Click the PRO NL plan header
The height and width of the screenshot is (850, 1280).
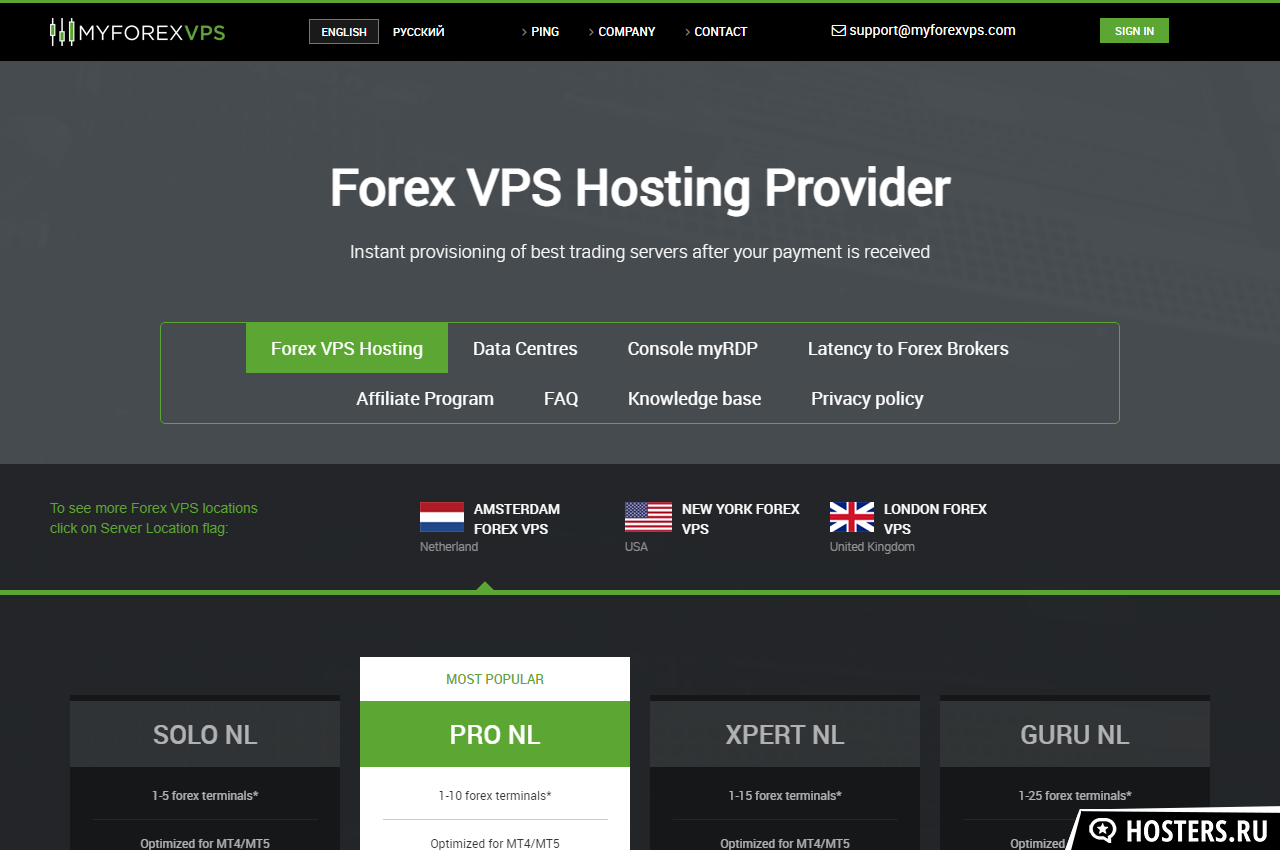495,734
